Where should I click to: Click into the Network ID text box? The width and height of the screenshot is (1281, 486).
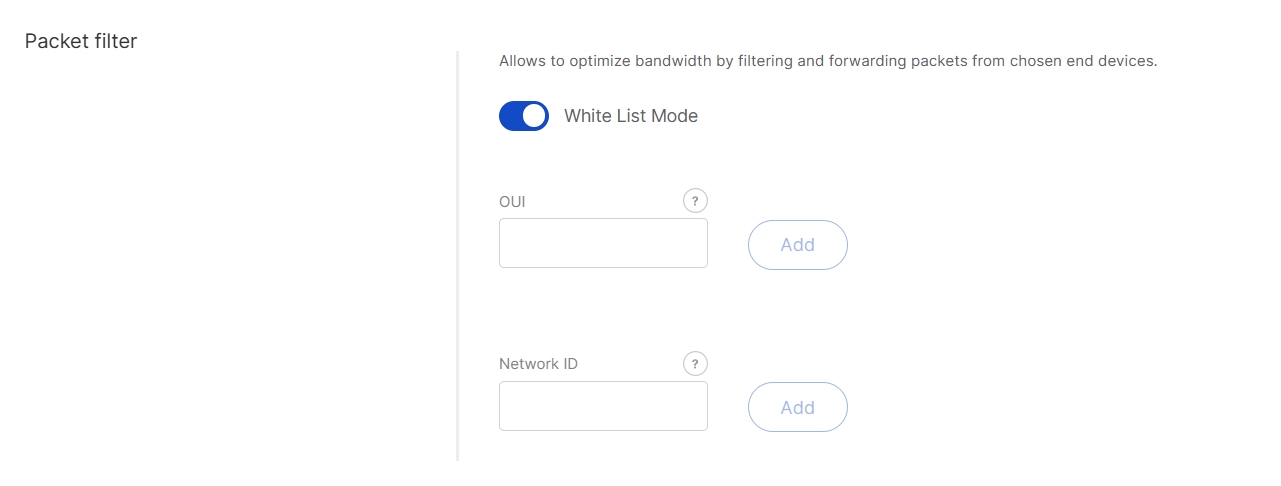603,406
